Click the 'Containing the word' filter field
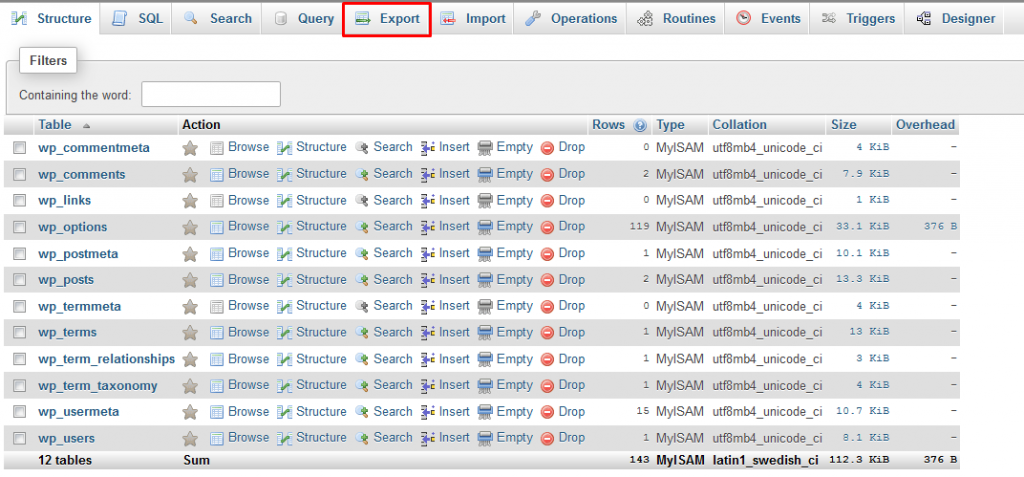 click(x=211, y=95)
